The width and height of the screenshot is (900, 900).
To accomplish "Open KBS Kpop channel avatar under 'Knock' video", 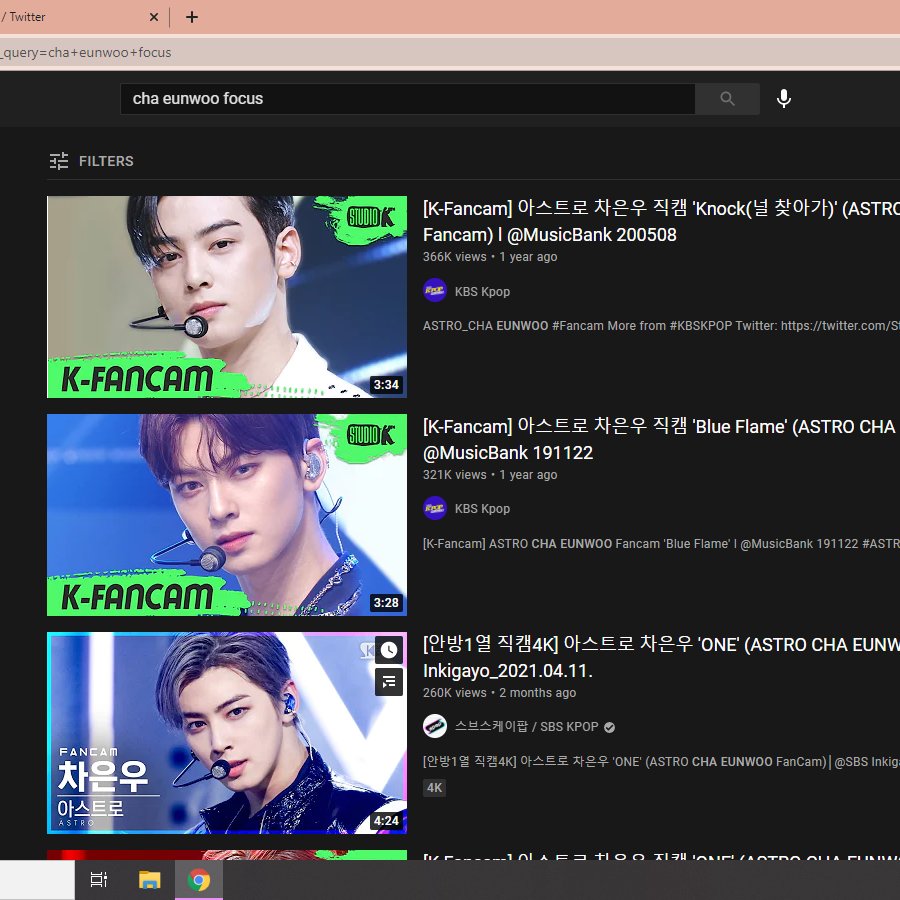I will 435,290.
